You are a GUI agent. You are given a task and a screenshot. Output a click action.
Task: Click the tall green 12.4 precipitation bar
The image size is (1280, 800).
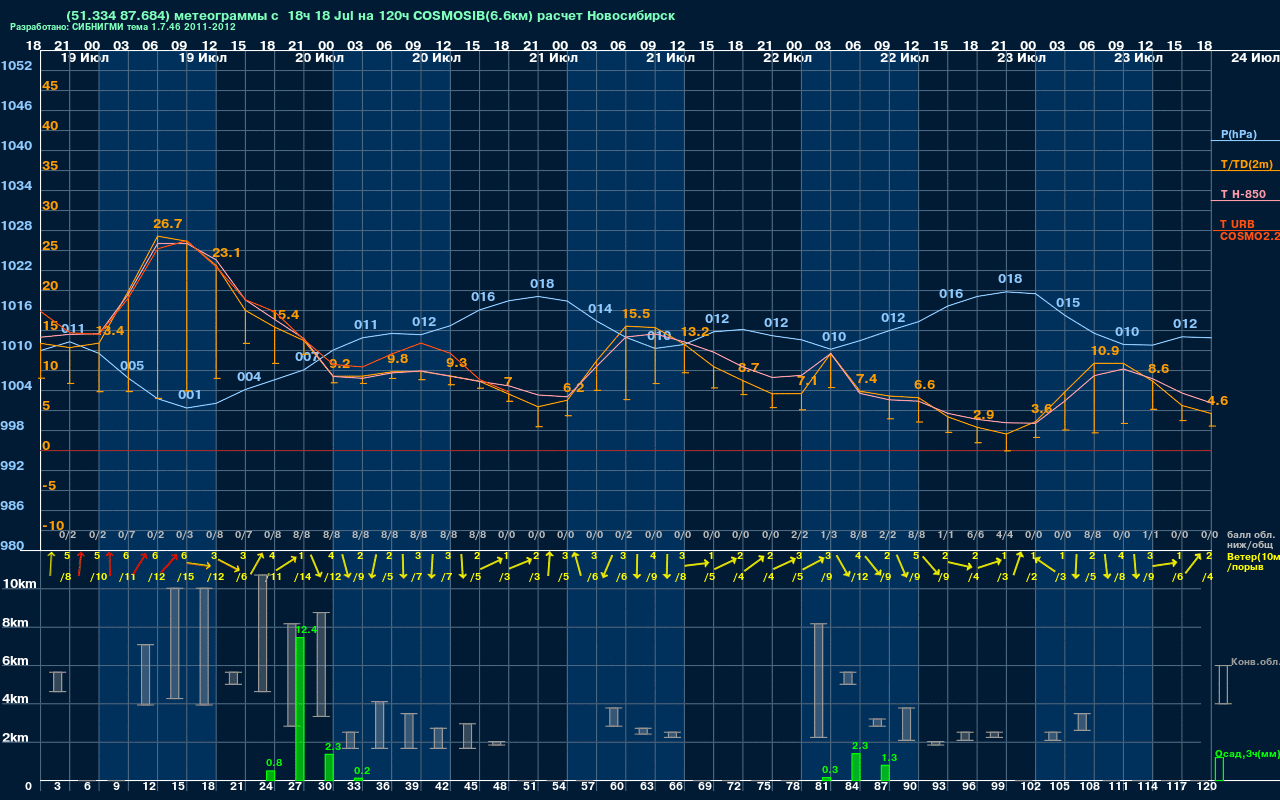(x=299, y=709)
